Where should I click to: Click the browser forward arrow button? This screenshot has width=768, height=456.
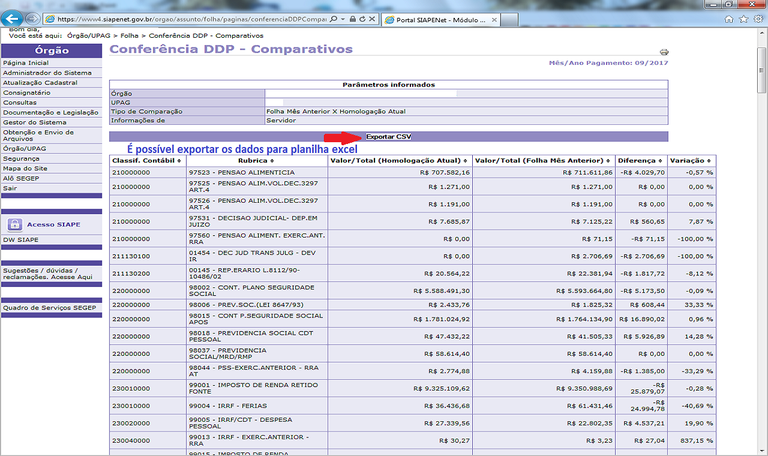pos(34,18)
